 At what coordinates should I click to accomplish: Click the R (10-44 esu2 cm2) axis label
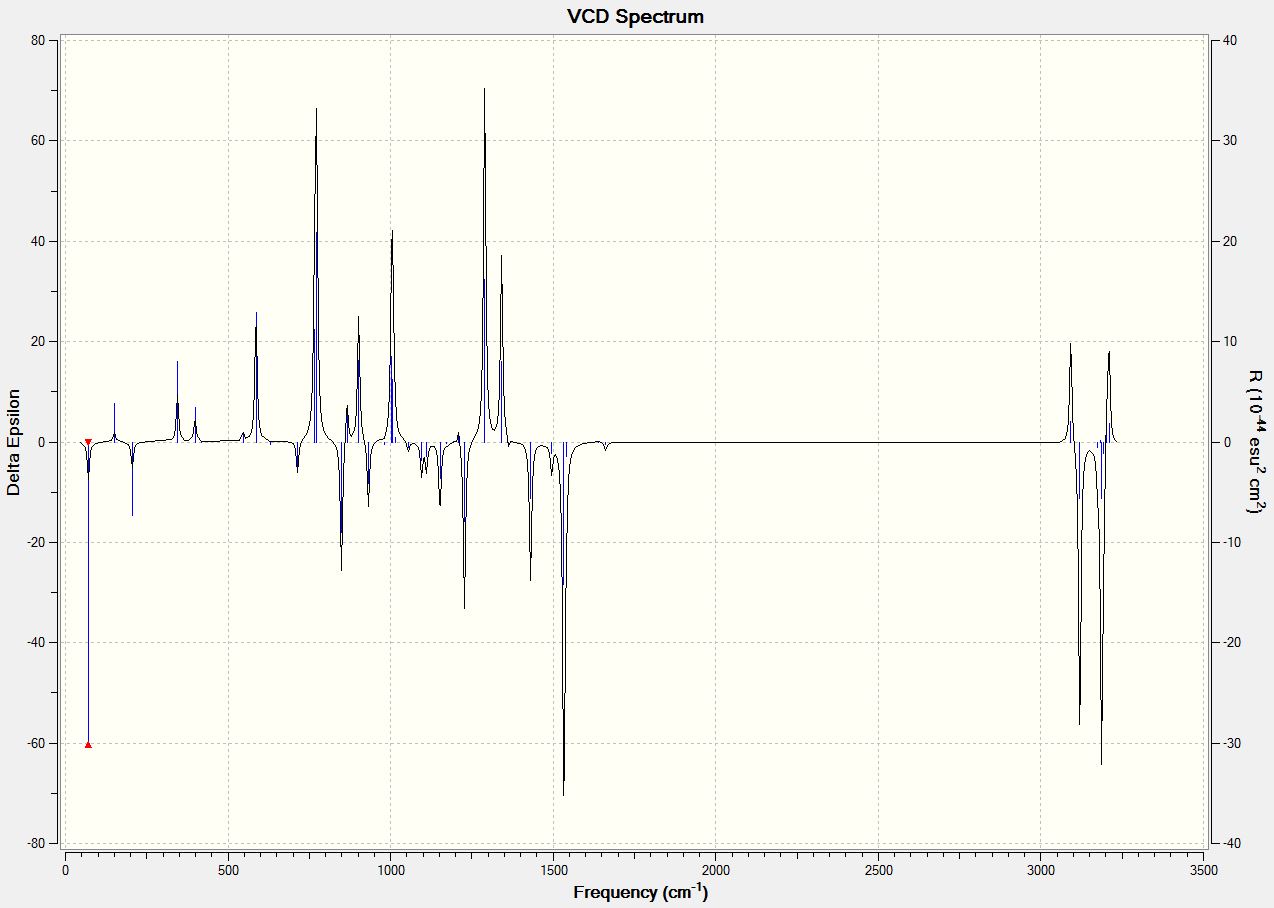[1255, 441]
